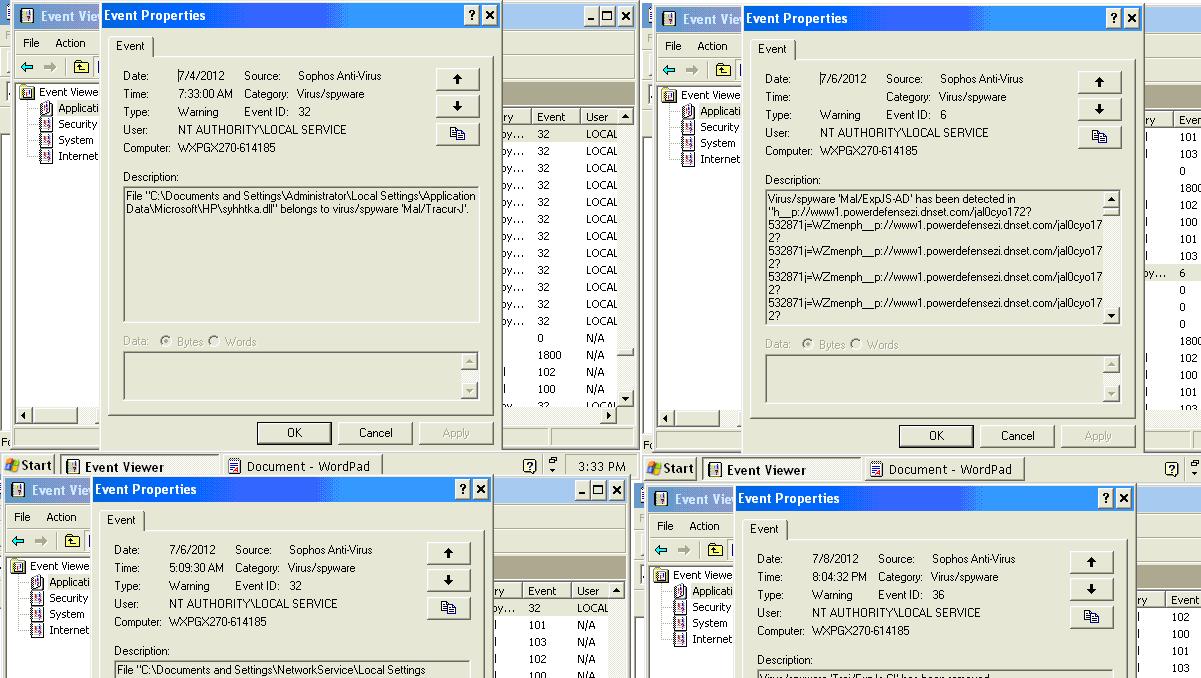1201x678 pixels.
Task: Open File menu behind the 7/4/2012 event dialog
Action: tap(31, 43)
